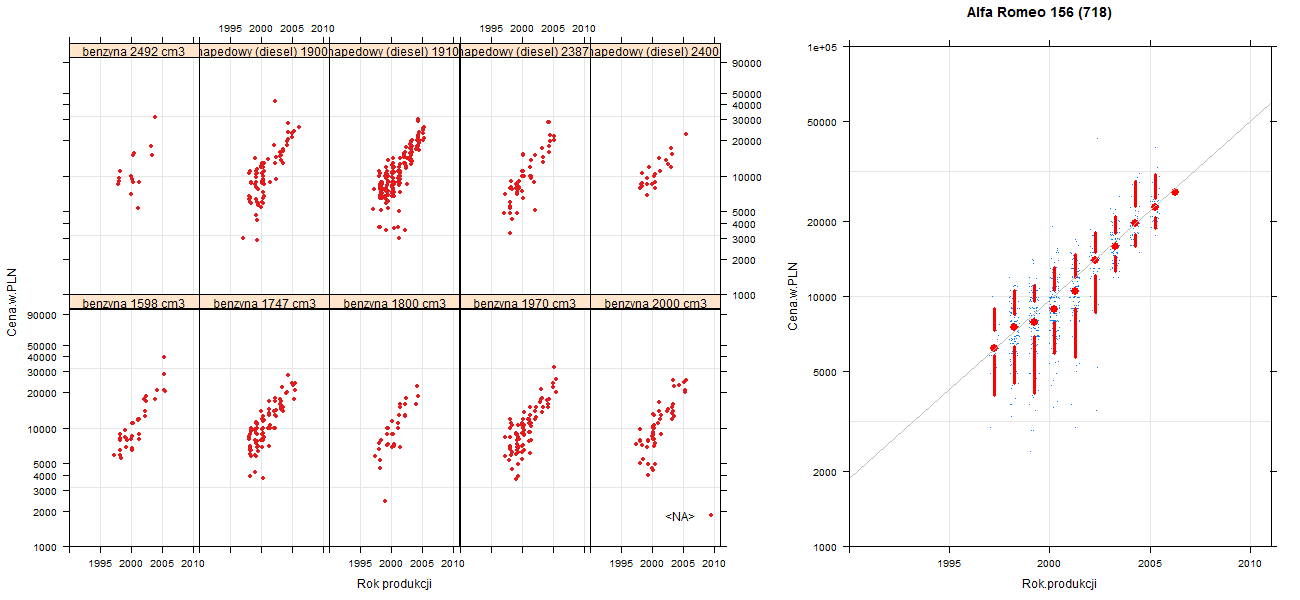The width and height of the screenshot is (1300, 600).
Task: Click the benzyna 1598 cm3 strip label
Action: click(134, 302)
